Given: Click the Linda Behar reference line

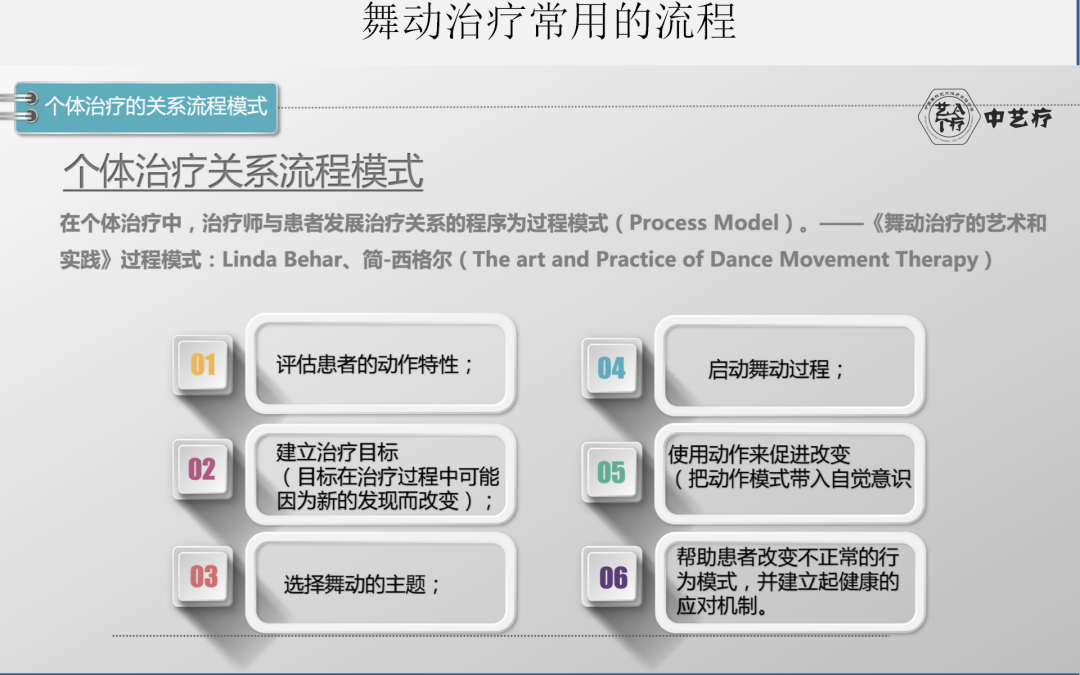Looking at the screenshot, I should 526,260.
